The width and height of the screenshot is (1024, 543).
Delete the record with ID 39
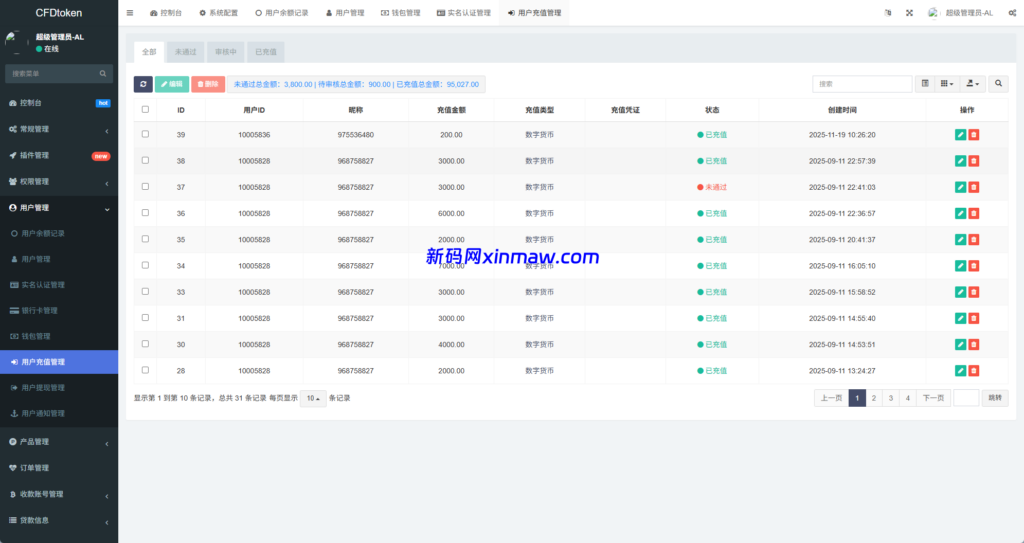tap(974, 135)
